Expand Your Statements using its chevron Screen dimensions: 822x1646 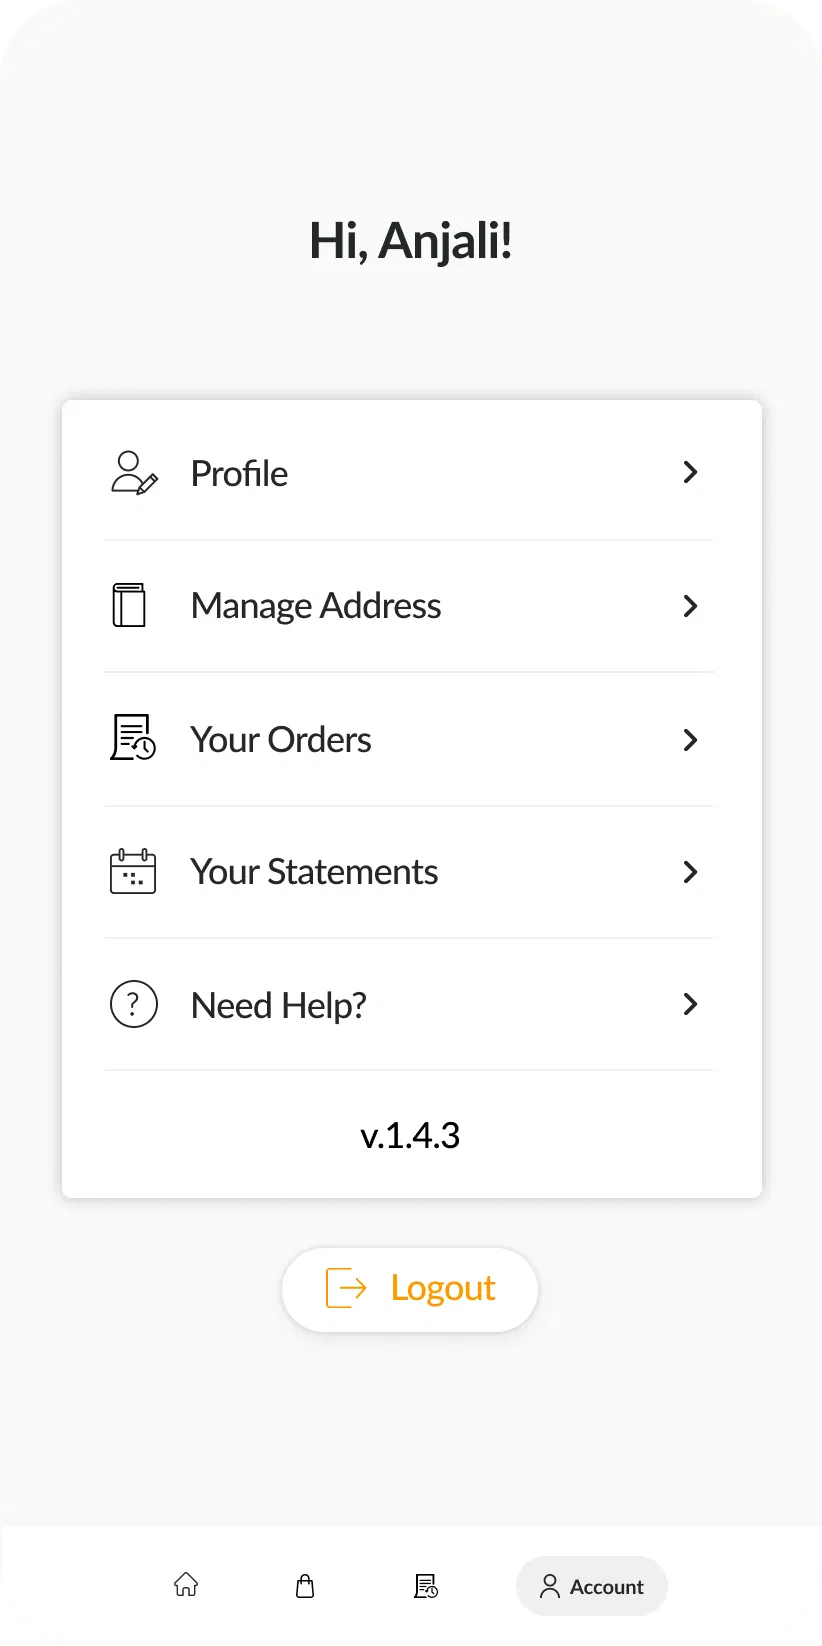pos(690,872)
